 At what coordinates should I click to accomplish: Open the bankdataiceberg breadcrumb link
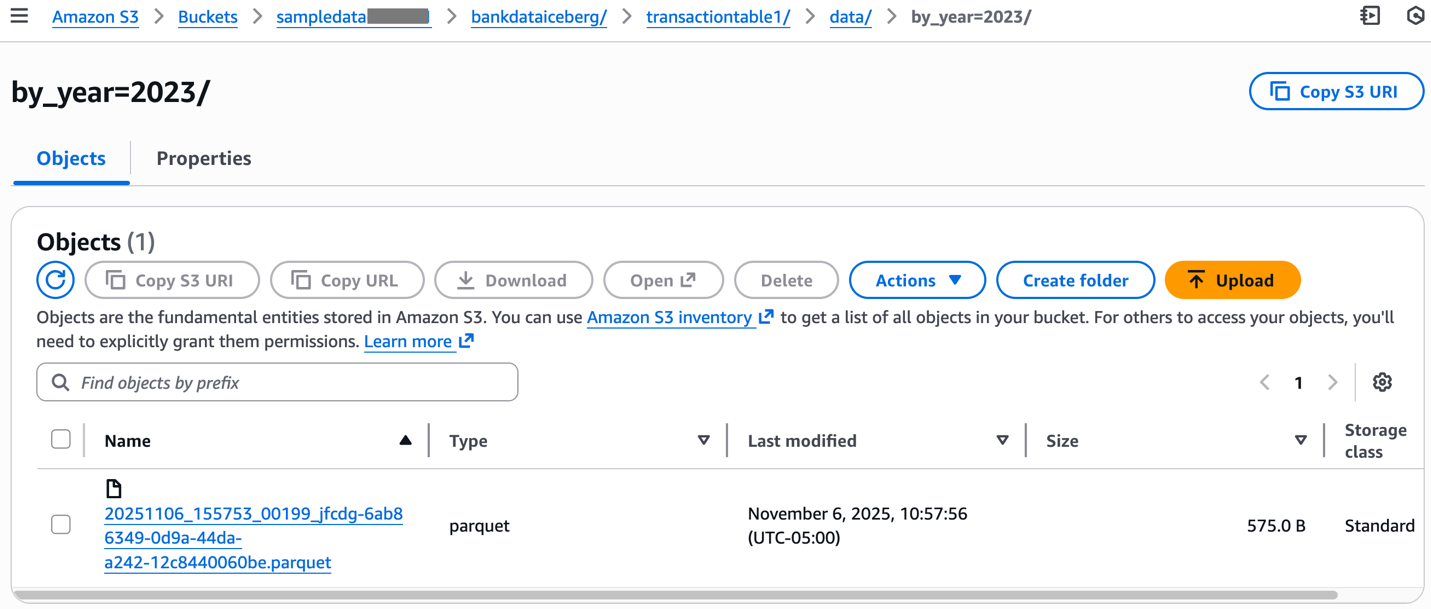click(538, 16)
